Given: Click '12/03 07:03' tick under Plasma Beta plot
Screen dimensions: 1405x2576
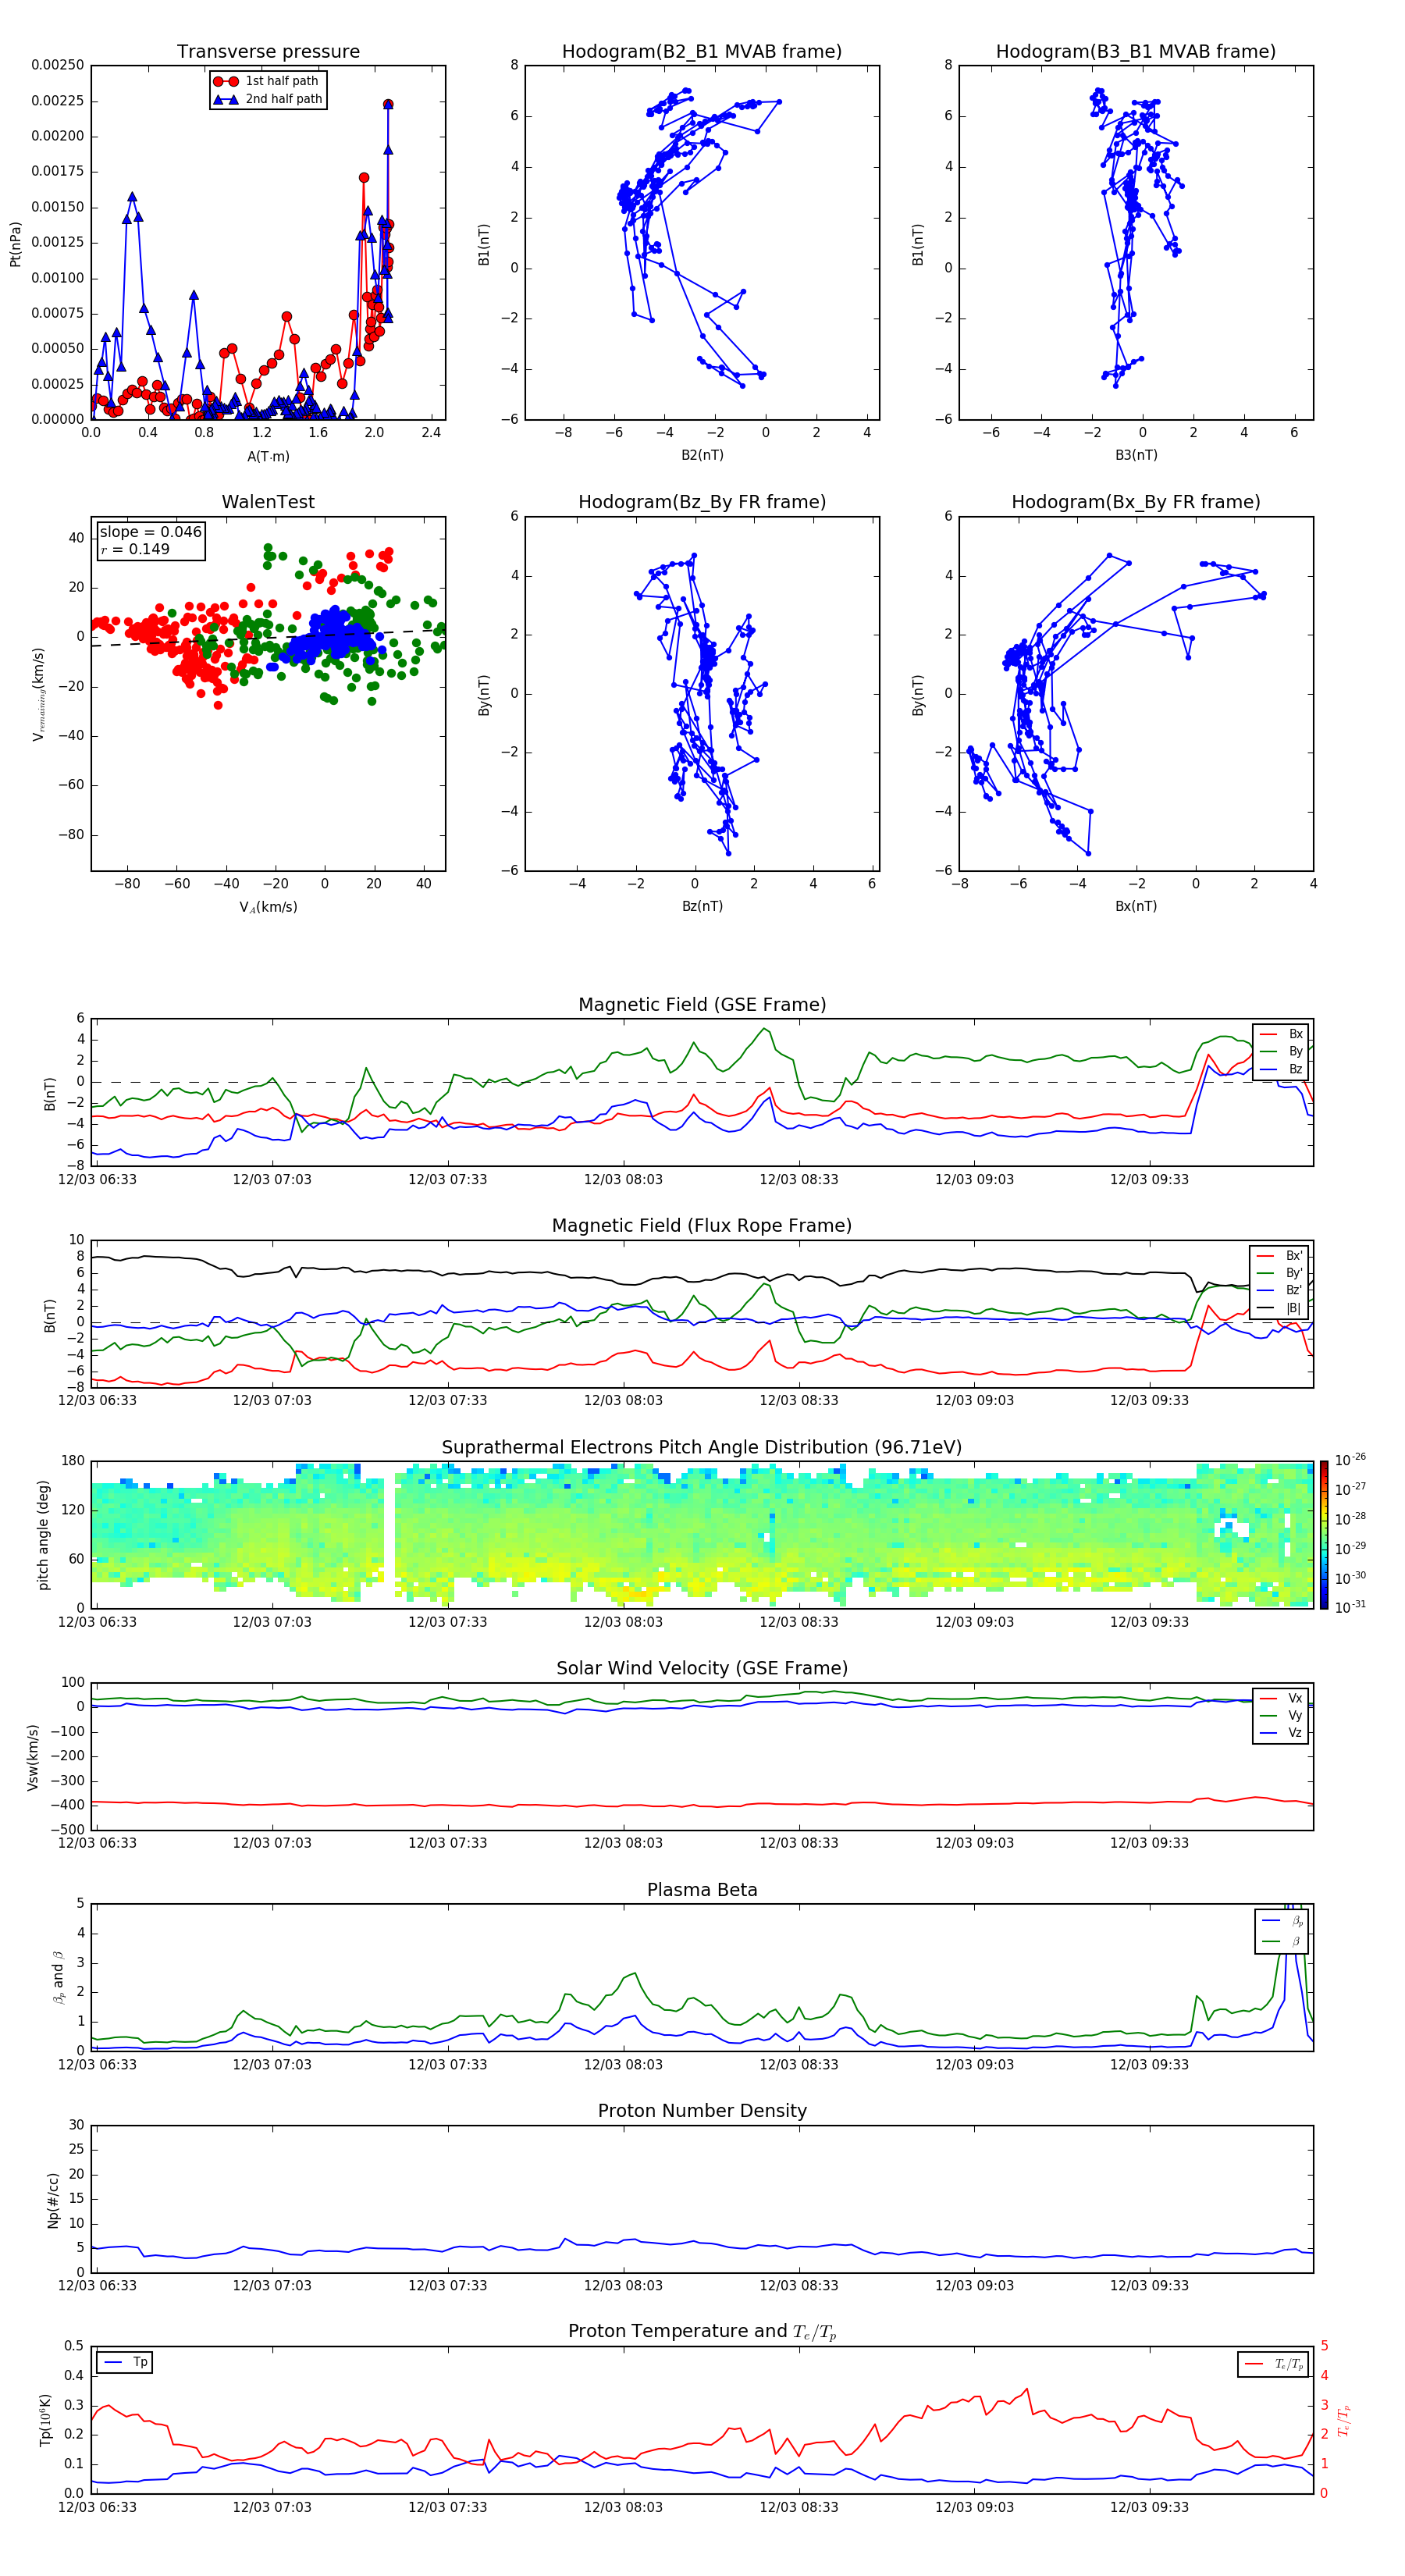Looking at the screenshot, I should tap(272, 2064).
